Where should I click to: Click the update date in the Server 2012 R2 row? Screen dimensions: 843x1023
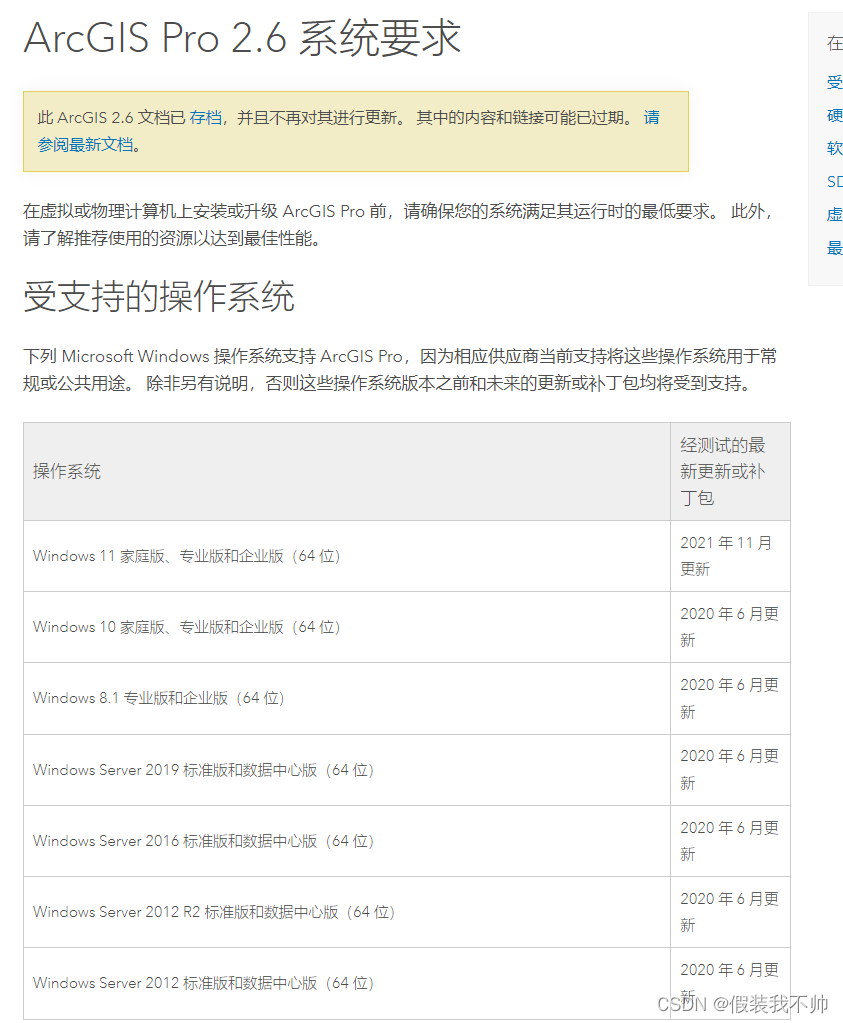[x=729, y=912]
